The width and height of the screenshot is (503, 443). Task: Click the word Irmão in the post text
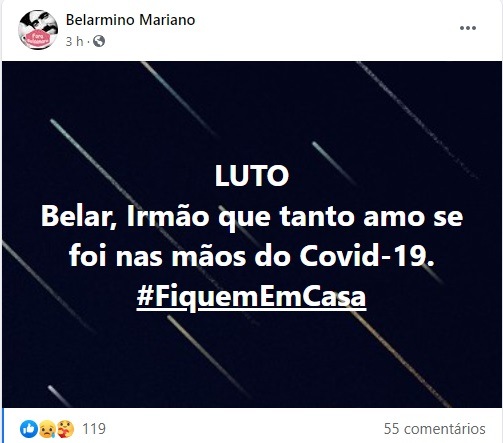168,217
